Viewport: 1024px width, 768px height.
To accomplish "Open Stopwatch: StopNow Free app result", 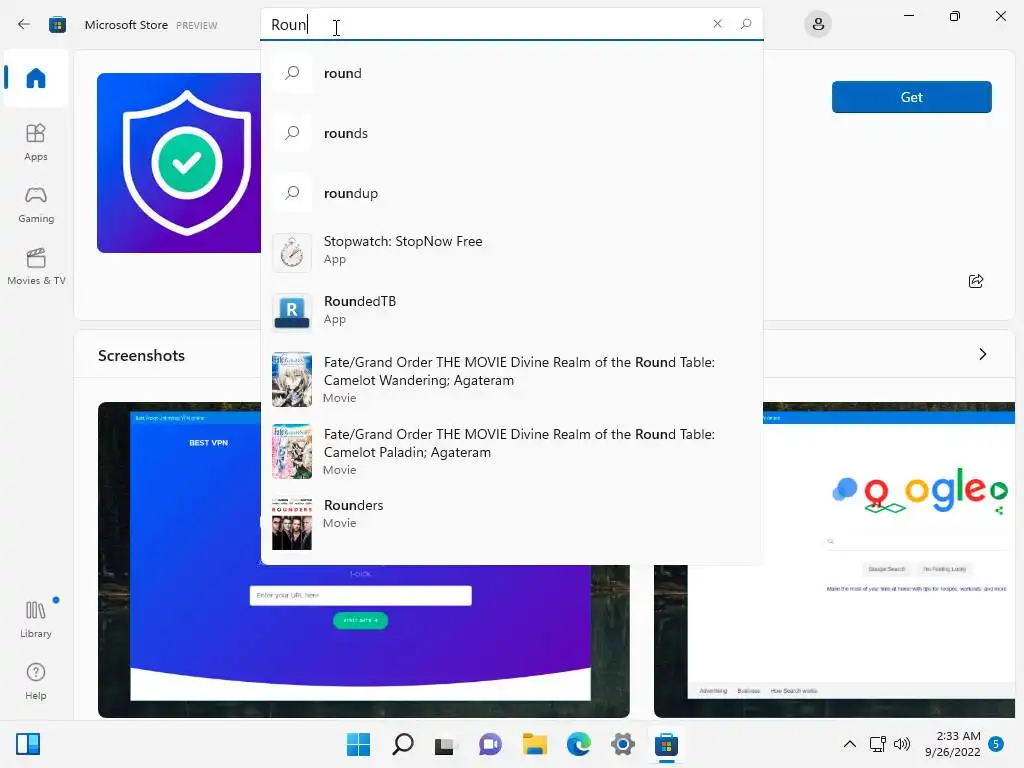I will click(x=511, y=251).
